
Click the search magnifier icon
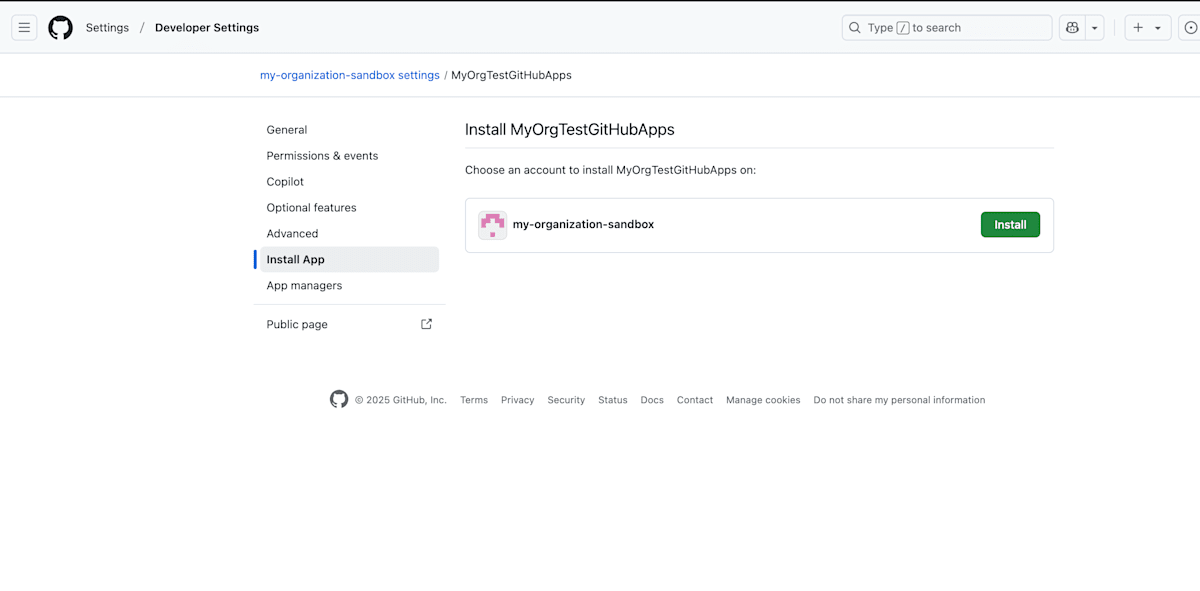(x=855, y=28)
